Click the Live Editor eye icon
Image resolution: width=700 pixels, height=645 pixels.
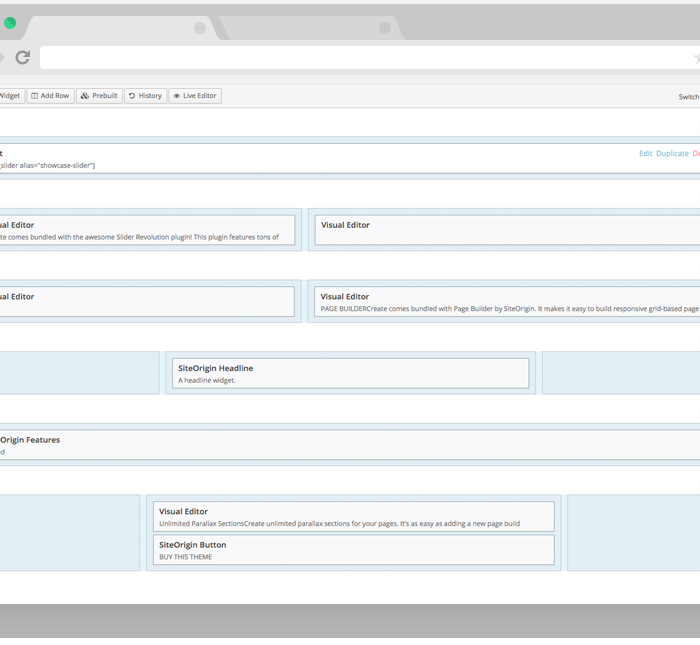(x=177, y=96)
